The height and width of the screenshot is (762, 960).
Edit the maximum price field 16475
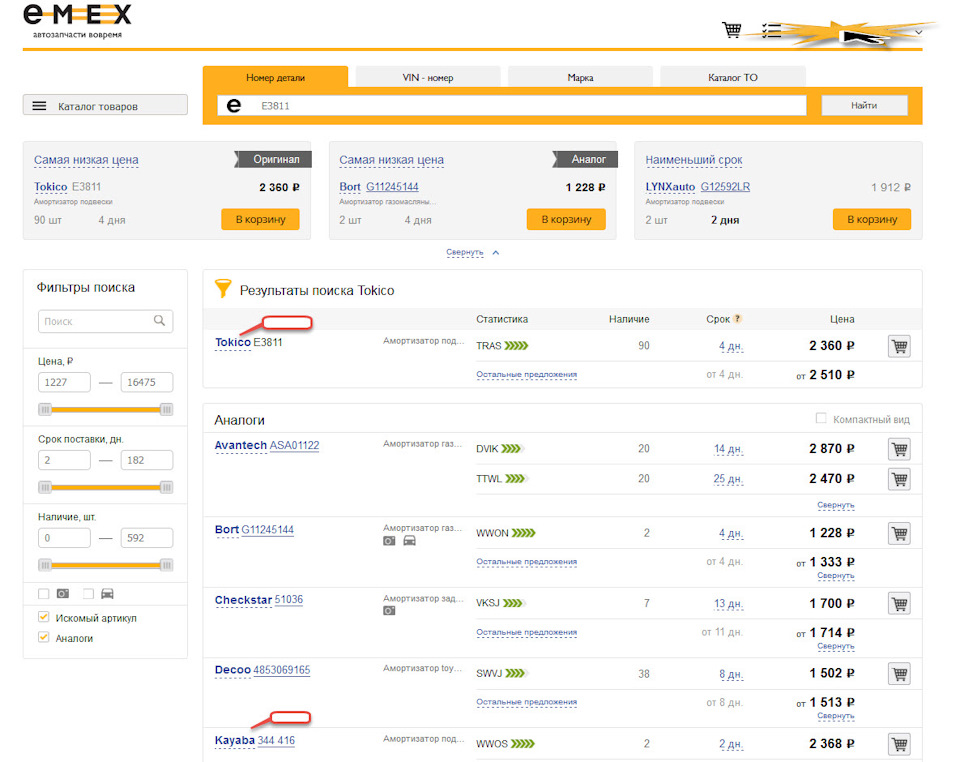(147, 382)
